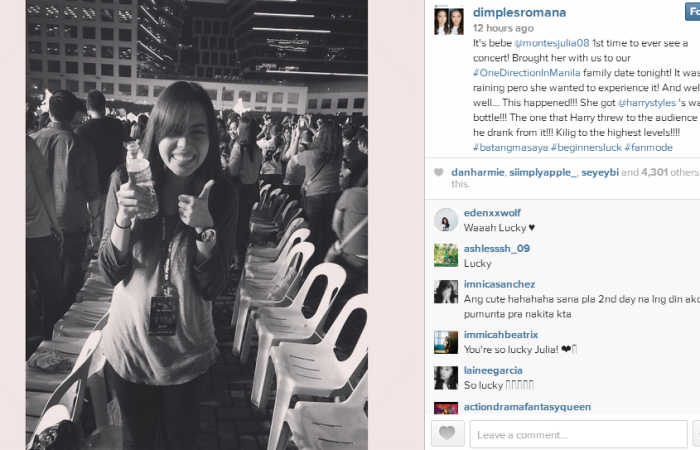Open laineegarcia commenter avatar

(446, 378)
